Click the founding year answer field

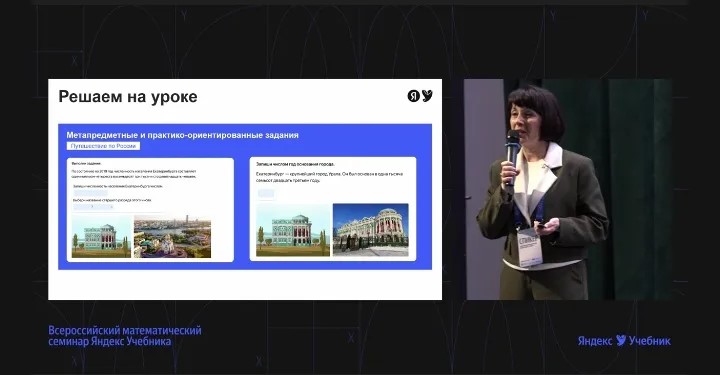266,193
